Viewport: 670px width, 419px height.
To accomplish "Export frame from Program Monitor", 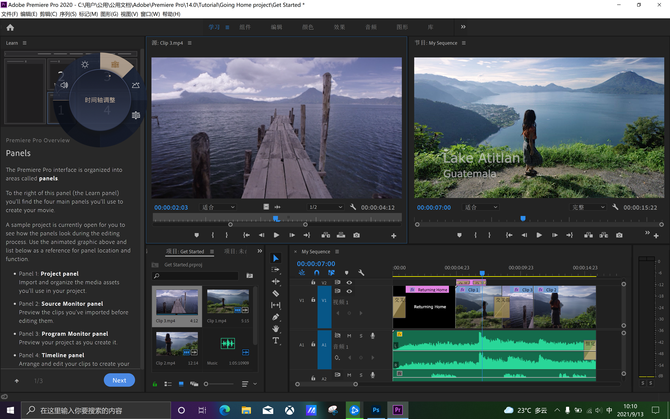I will coord(619,235).
